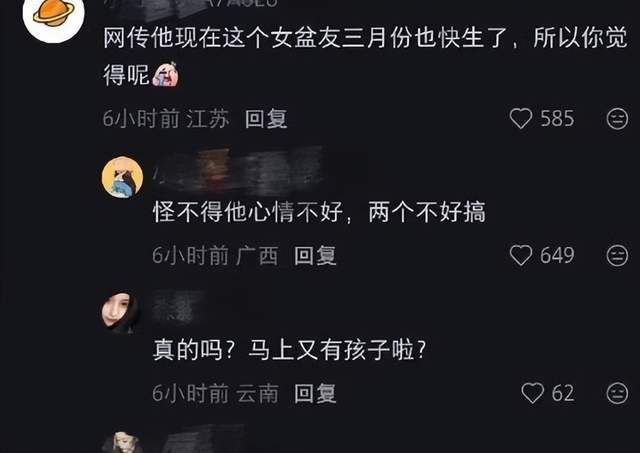Like the Jiangsu comment with 585 likes

click(x=521, y=118)
